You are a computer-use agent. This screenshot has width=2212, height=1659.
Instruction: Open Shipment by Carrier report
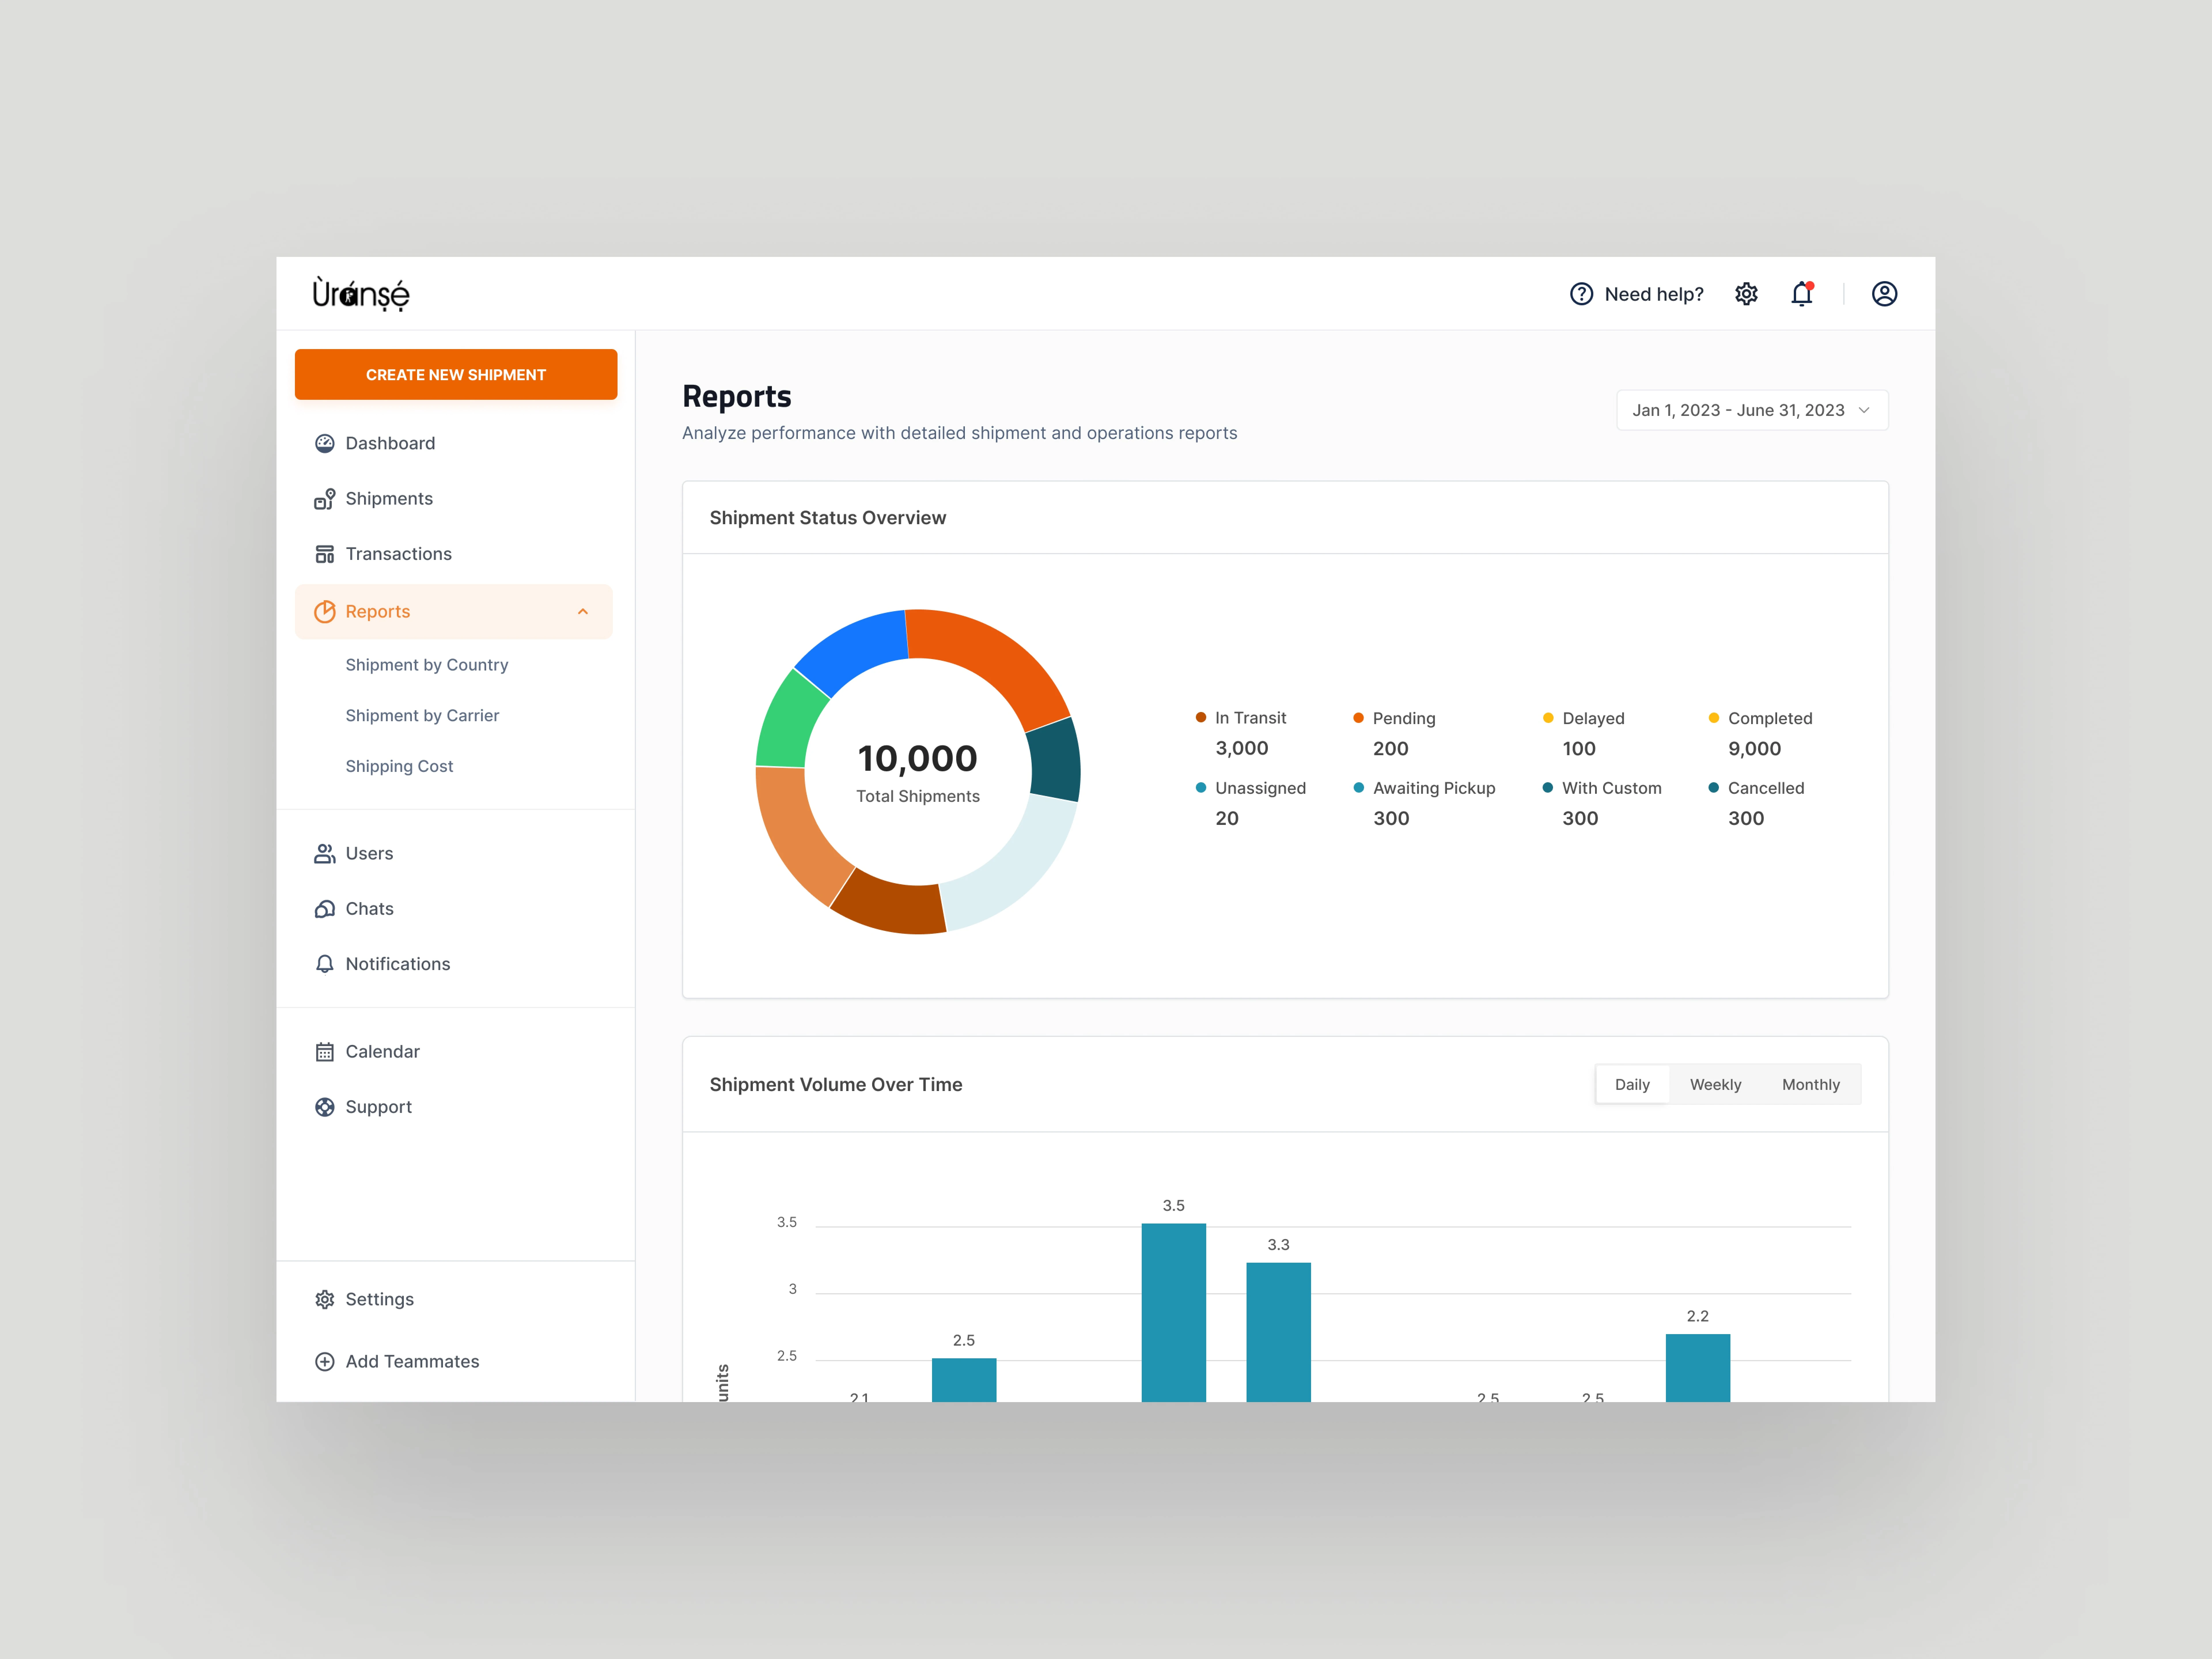coord(422,716)
